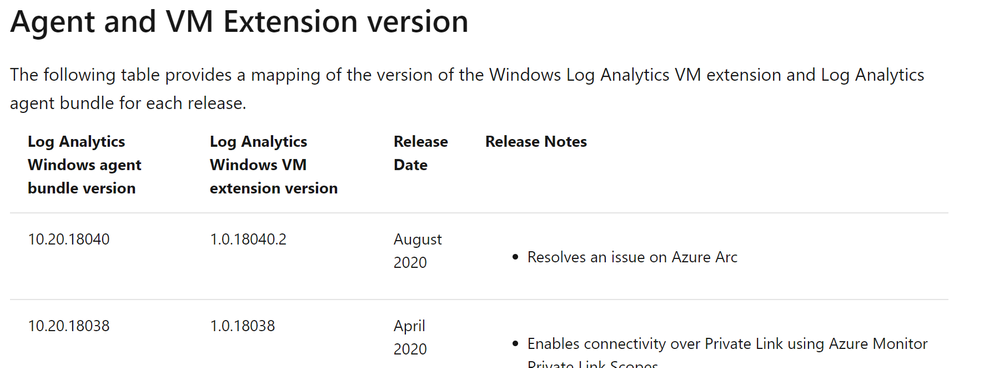The height and width of the screenshot is (368, 999).
Task: Select bundle version 10.20.18040 cell
Action: click(69, 239)
